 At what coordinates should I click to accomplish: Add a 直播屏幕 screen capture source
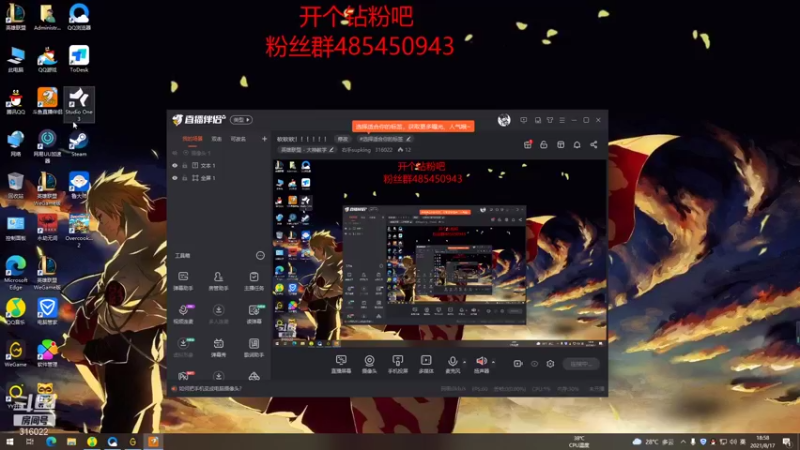[x=341, y=364]
